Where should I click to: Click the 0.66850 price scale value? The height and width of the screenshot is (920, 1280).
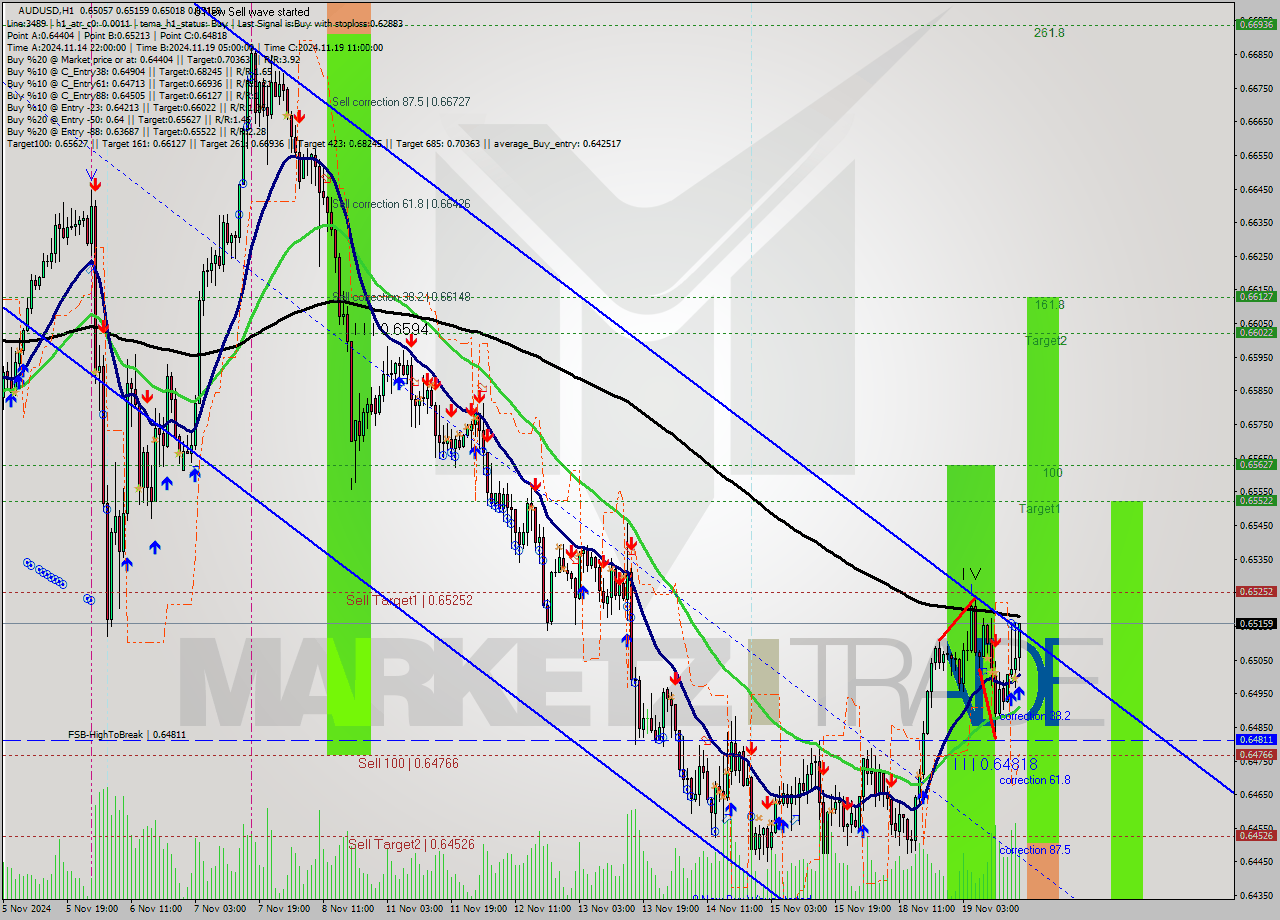[1255, 55]
